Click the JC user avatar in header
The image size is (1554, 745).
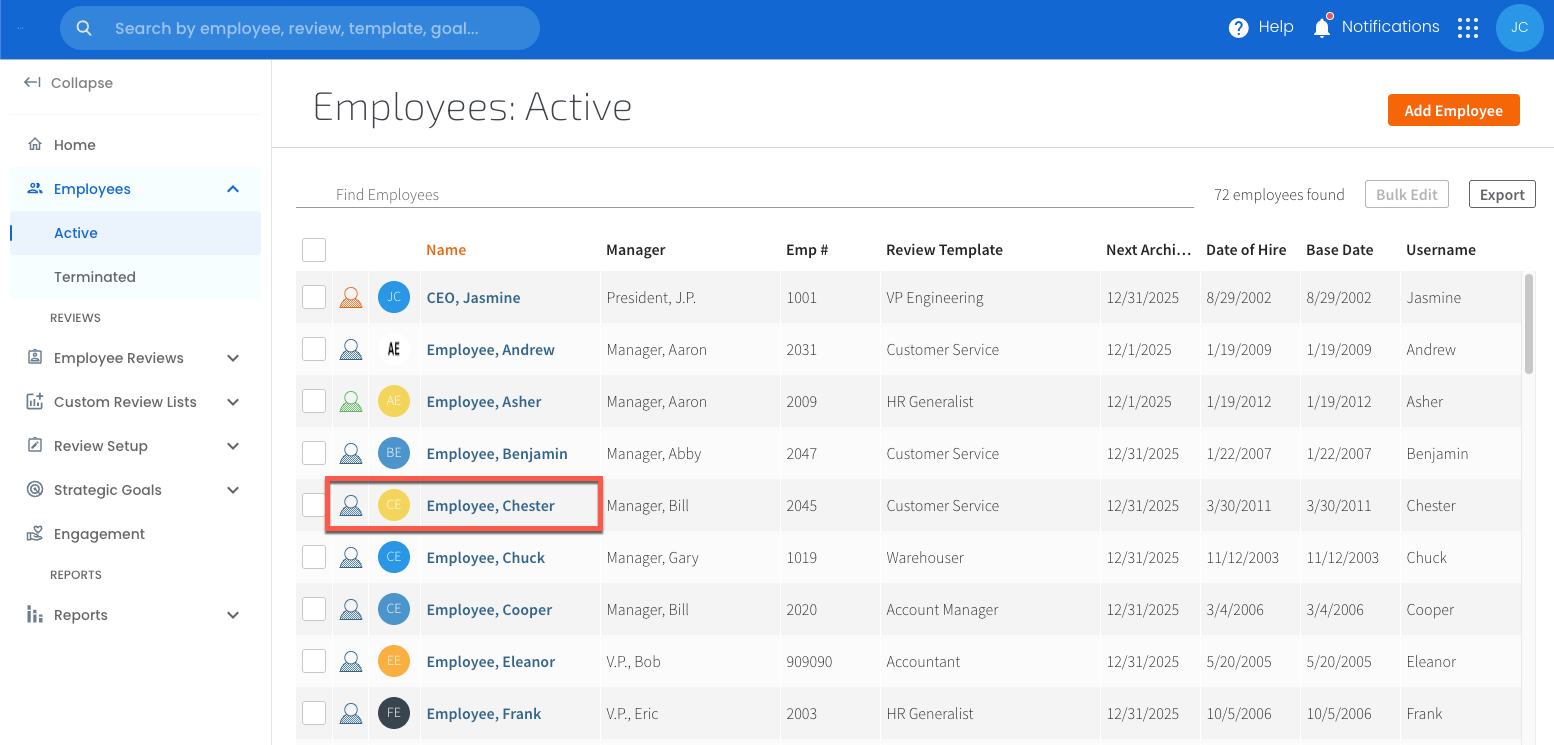tap(1519, 28)
